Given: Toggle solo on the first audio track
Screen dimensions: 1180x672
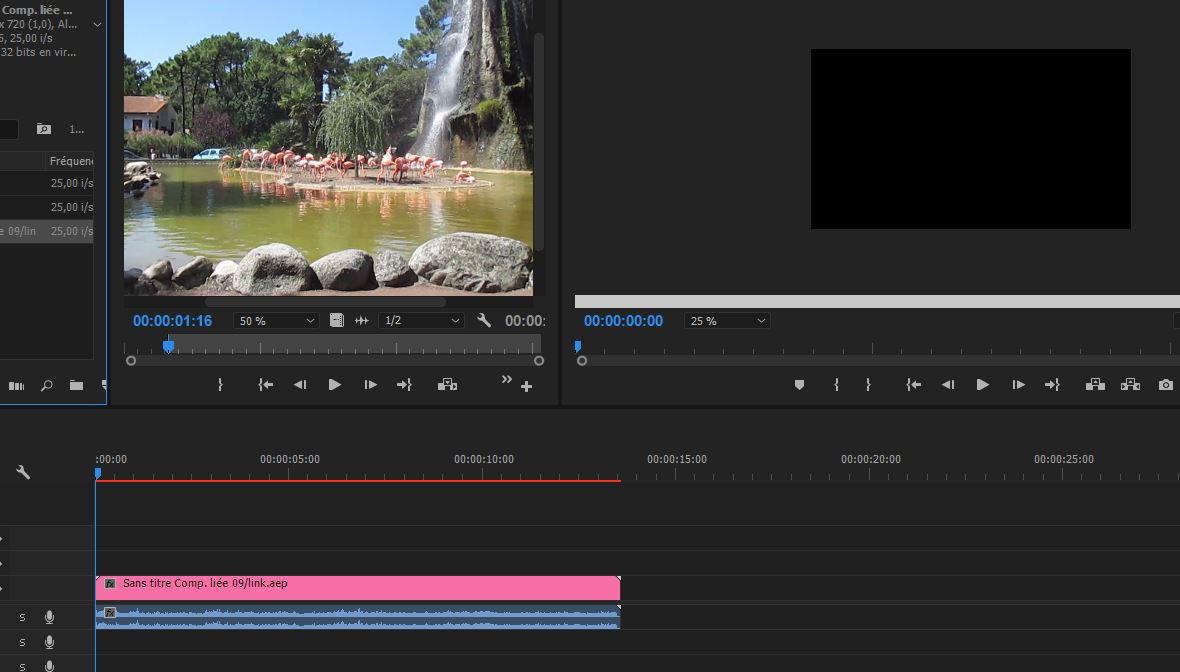Looking at the screenshot, I should click(x=22, y=618).
